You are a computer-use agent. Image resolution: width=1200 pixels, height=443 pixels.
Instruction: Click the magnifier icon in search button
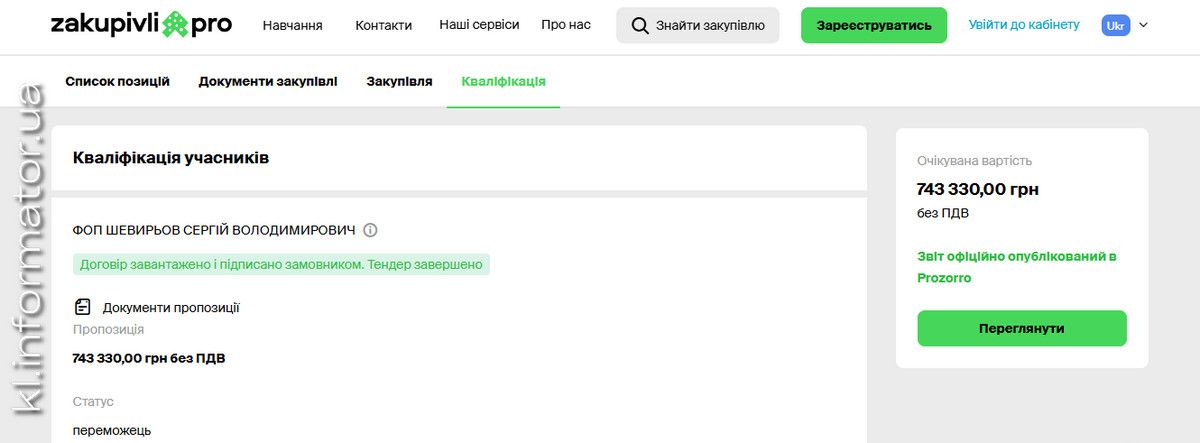640,25
